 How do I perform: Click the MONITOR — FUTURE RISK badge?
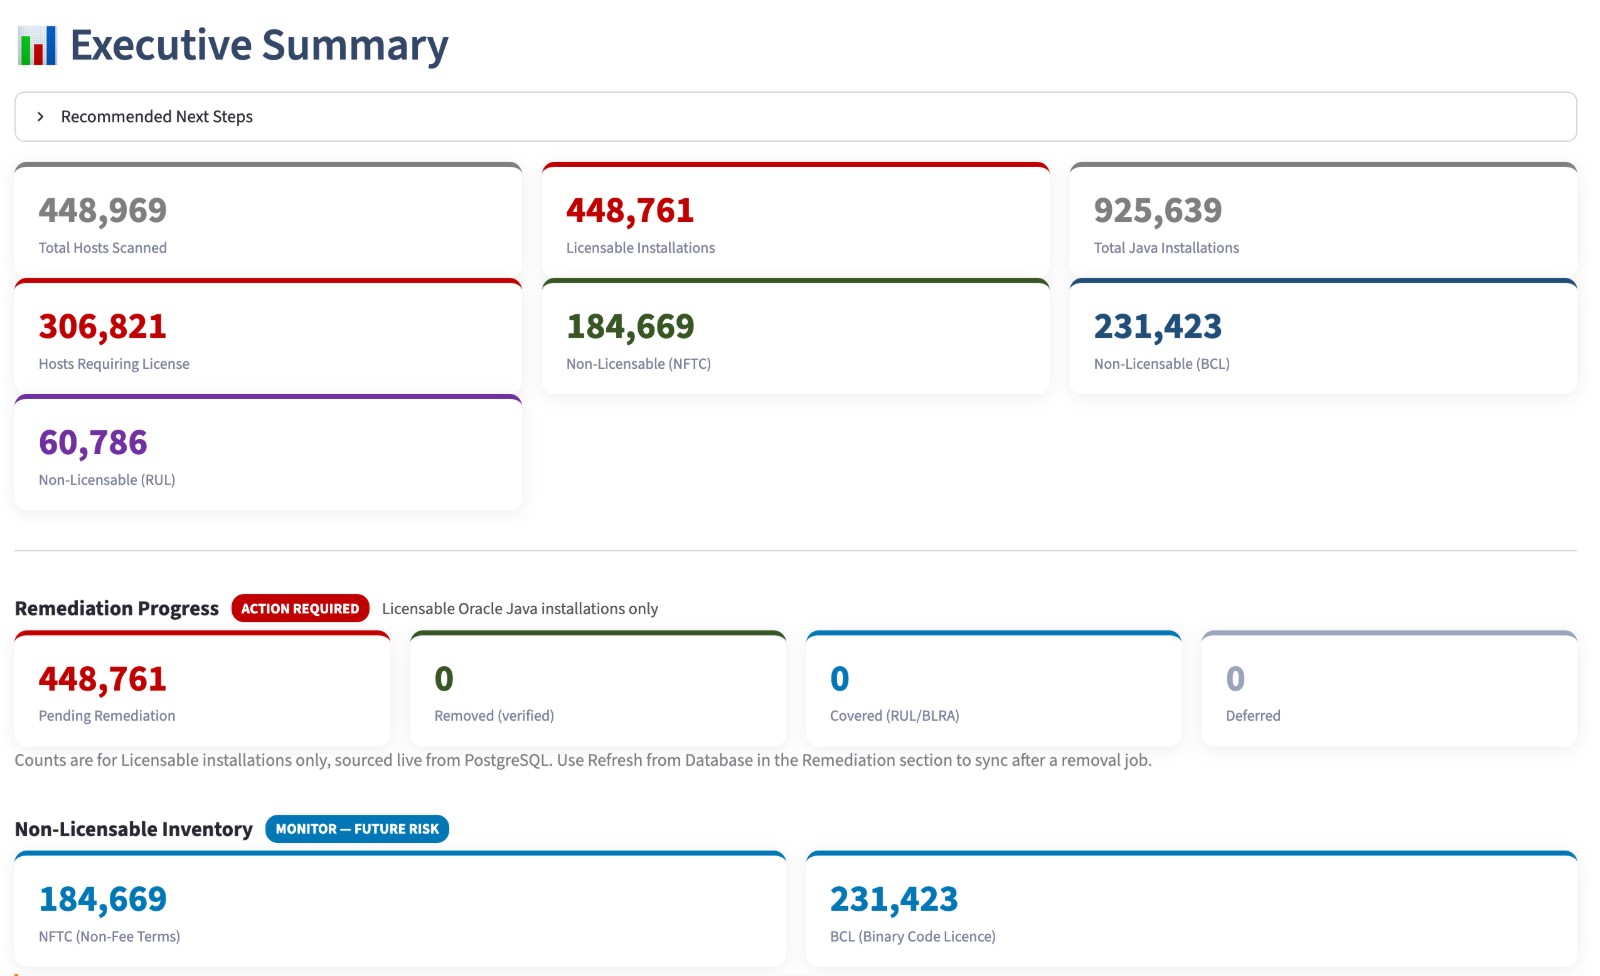357,829
